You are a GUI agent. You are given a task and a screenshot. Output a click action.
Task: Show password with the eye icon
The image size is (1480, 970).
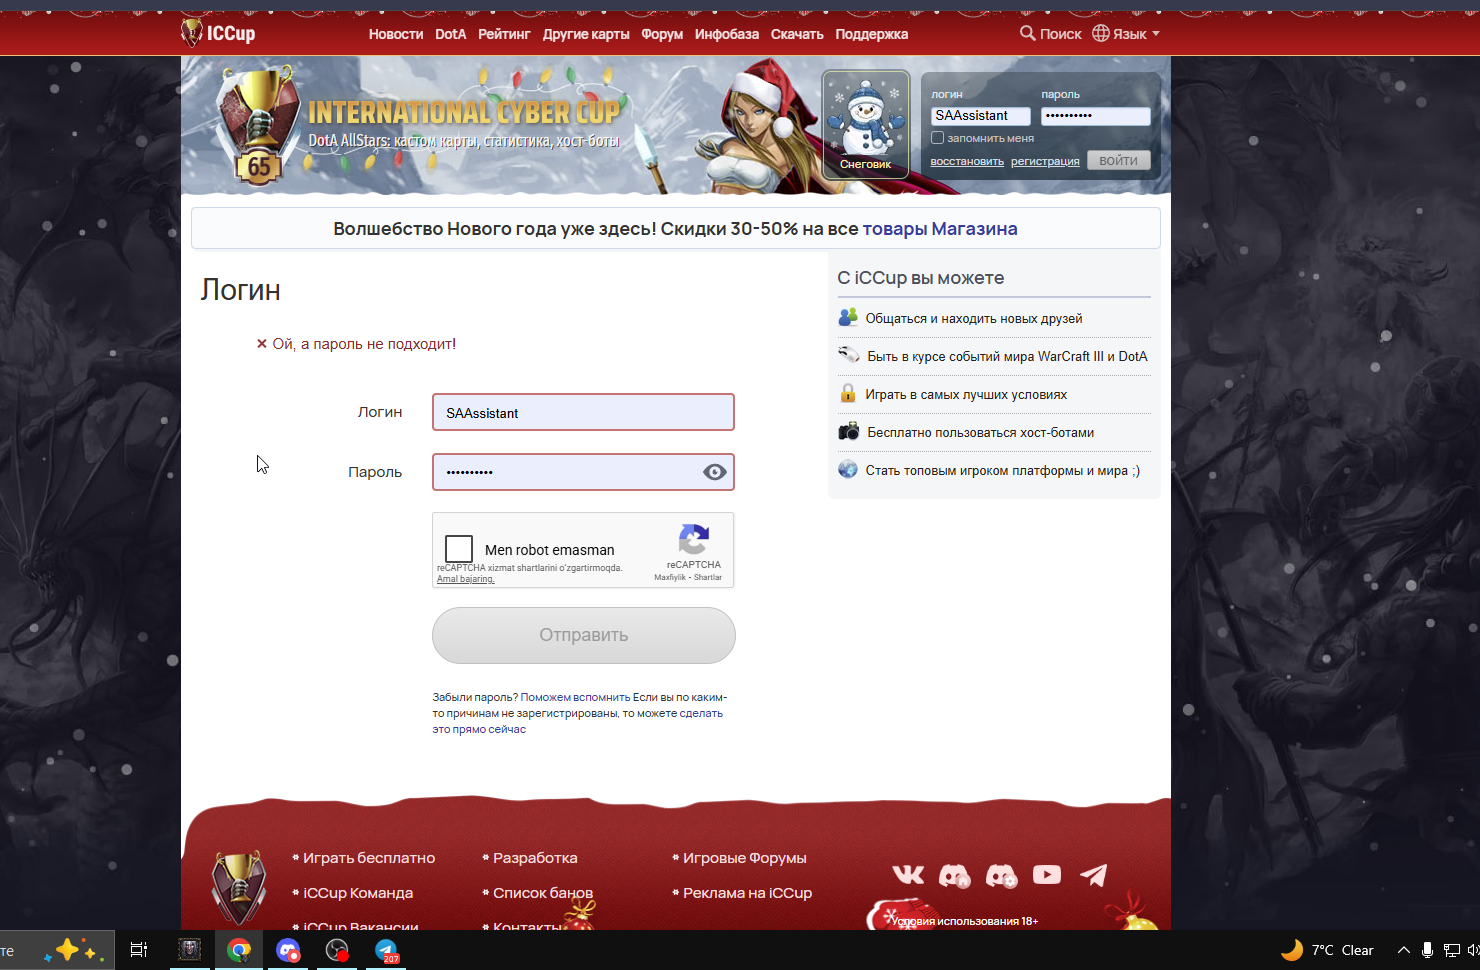(714, 472)
